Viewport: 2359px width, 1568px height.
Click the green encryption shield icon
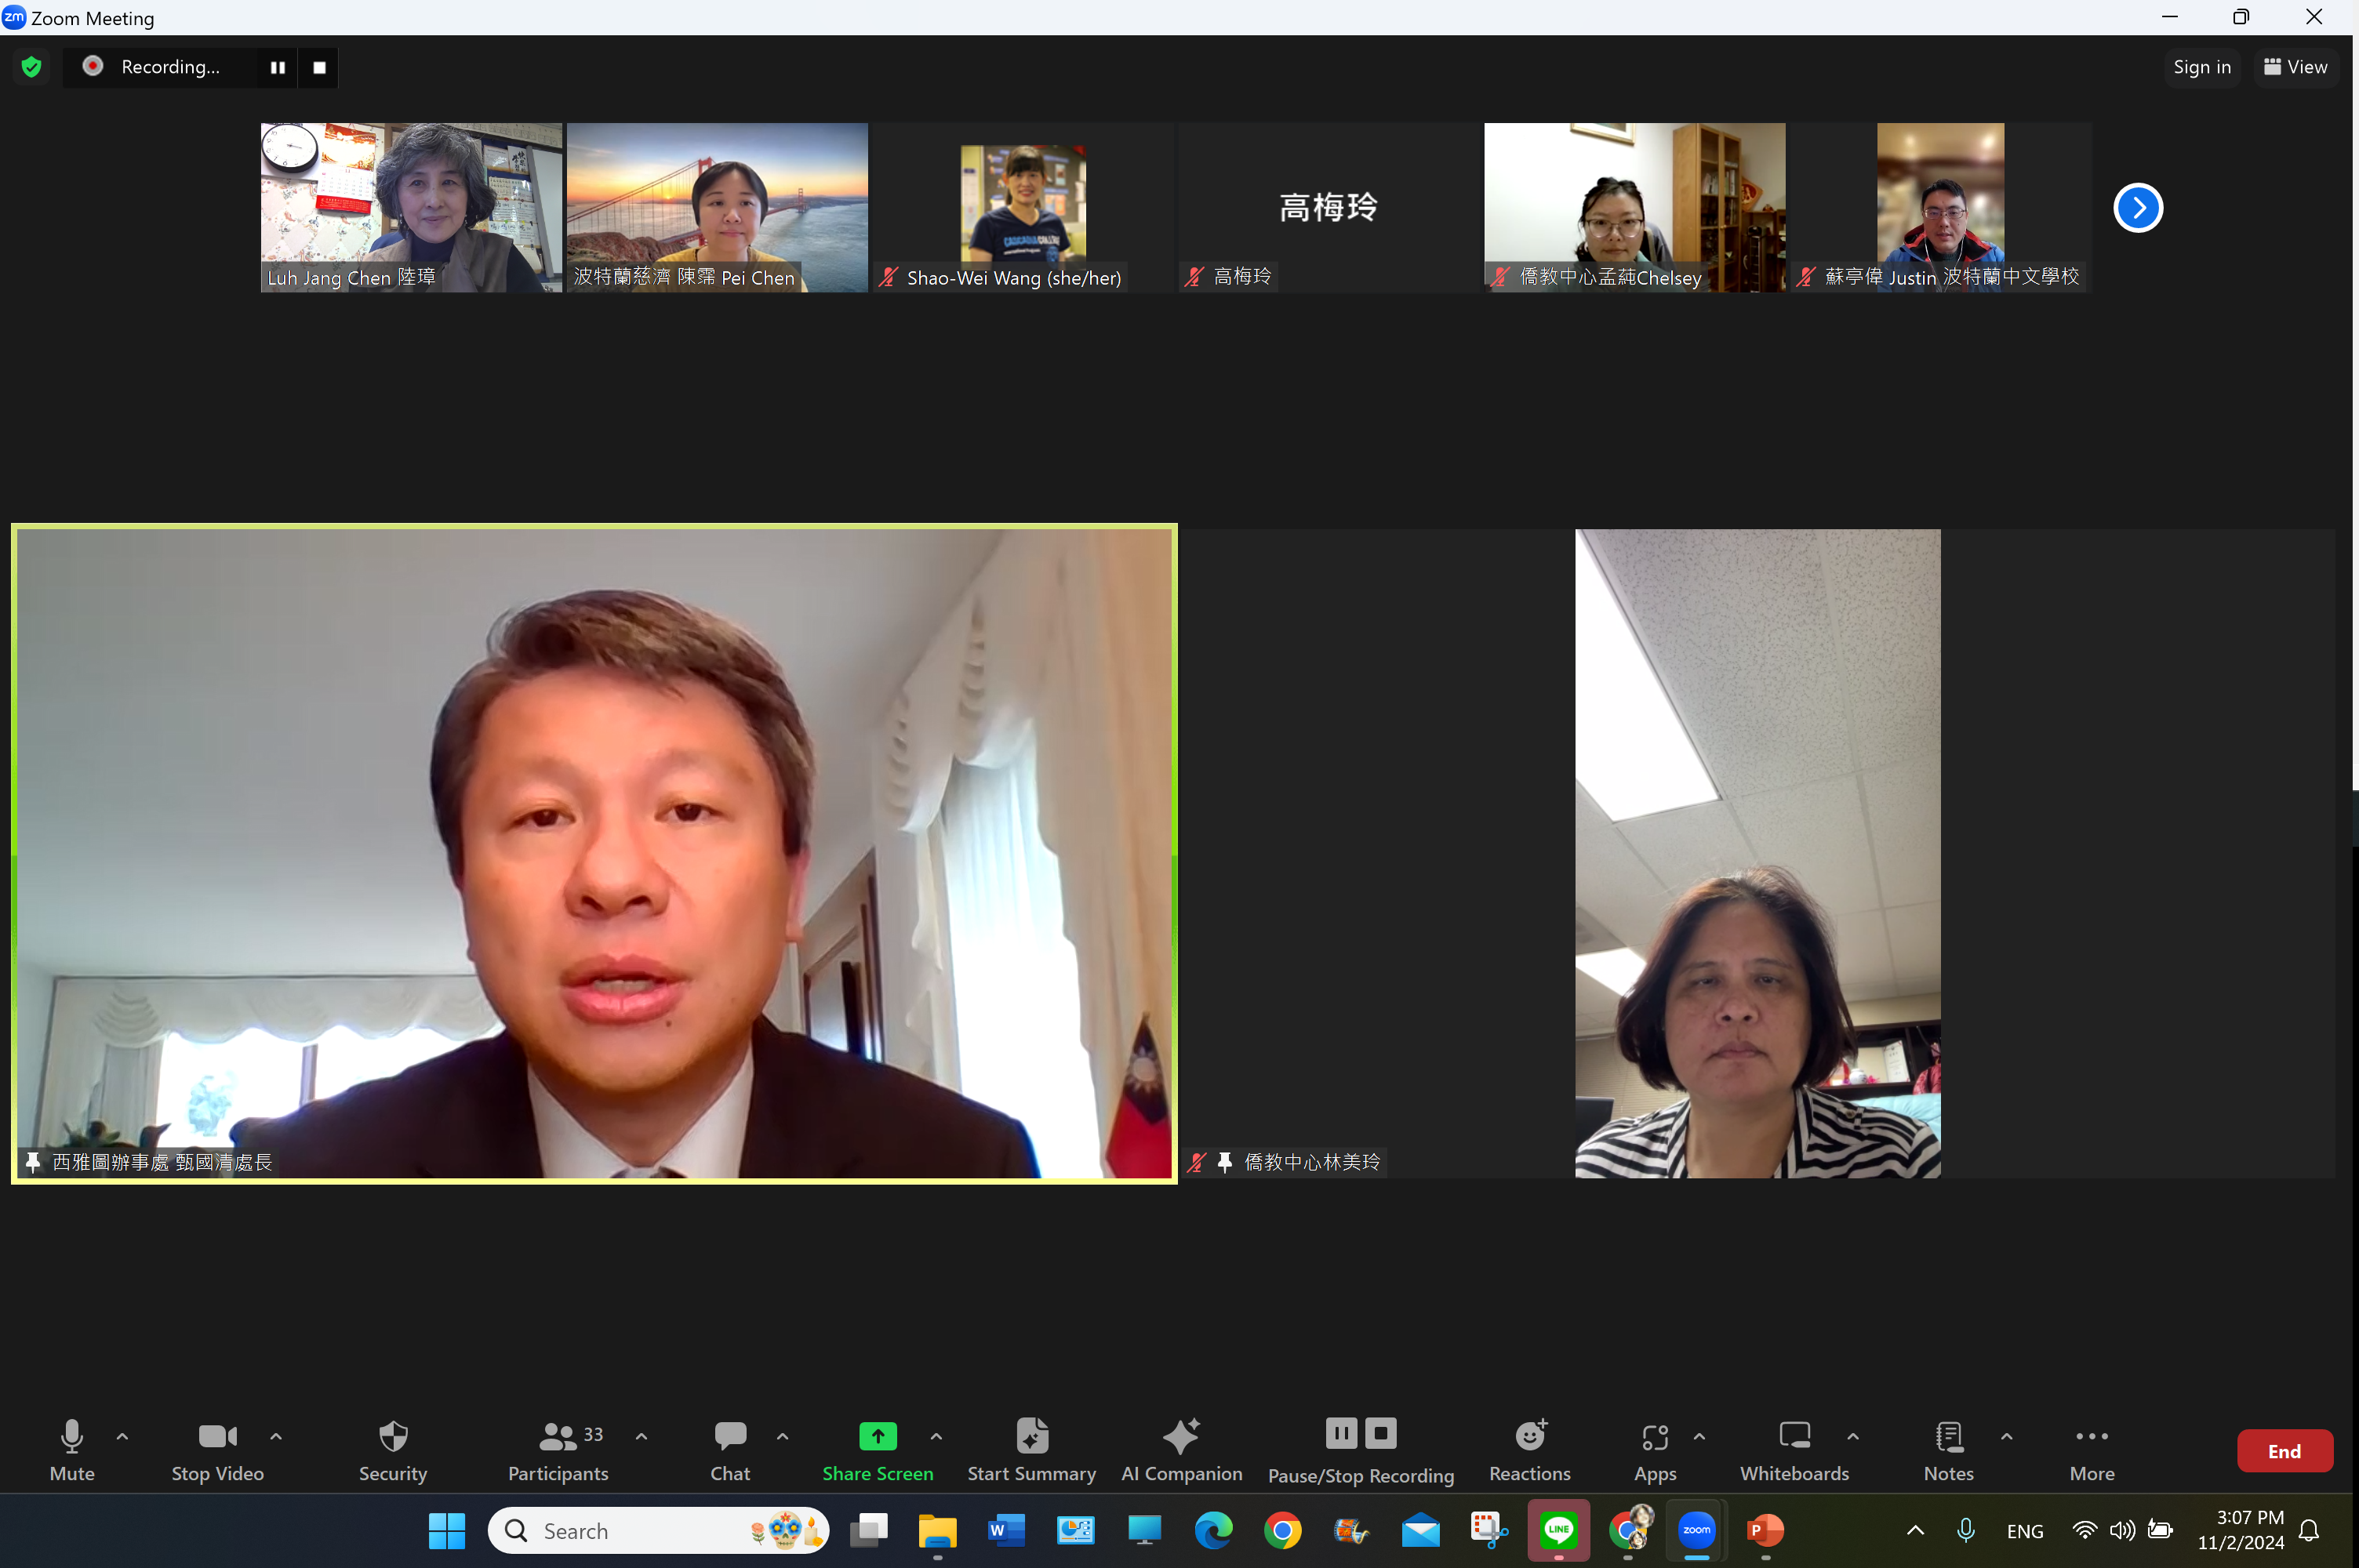[31, 67]
